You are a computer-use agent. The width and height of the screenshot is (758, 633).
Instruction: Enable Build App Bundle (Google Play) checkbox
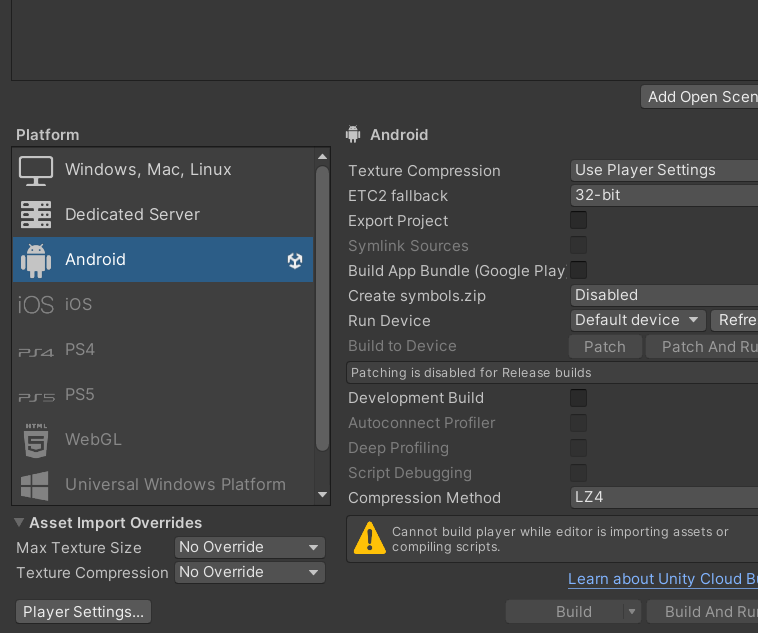578,270
